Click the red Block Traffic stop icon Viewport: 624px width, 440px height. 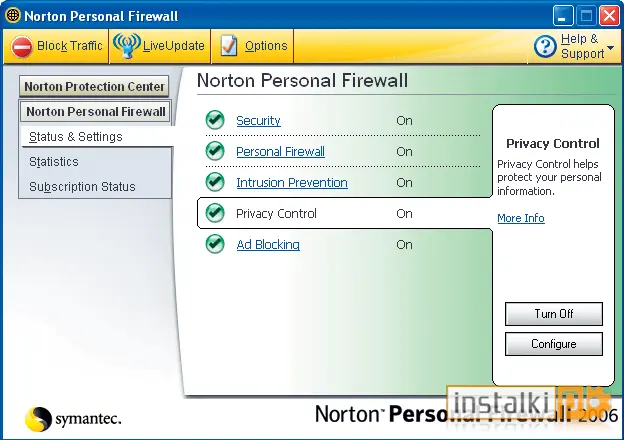pos(21,47)
